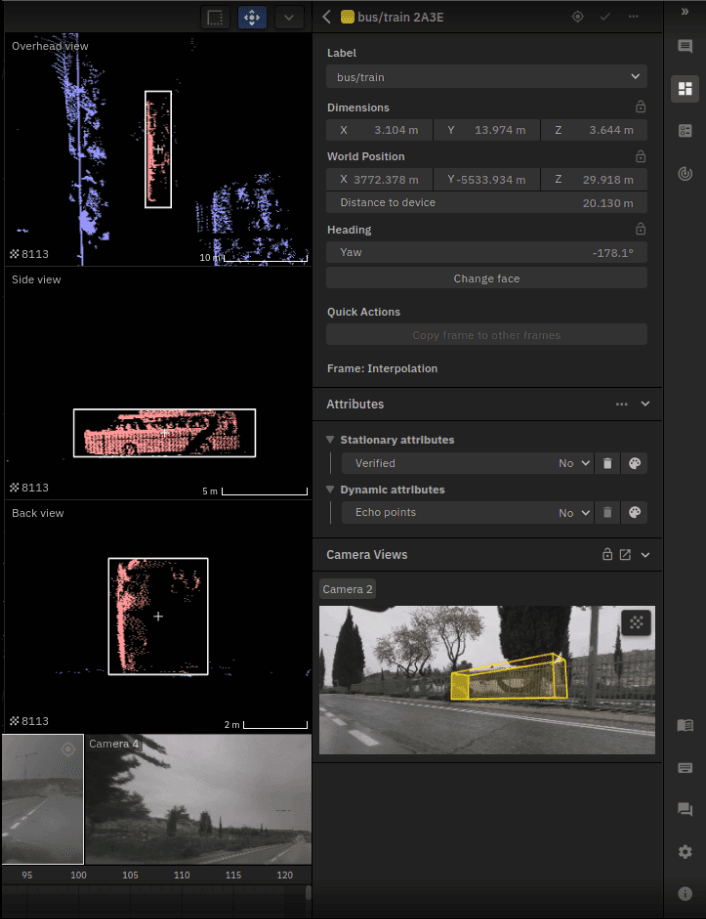Toggle the Heading lock icon
706x919 pixels.
coord(640,229)
